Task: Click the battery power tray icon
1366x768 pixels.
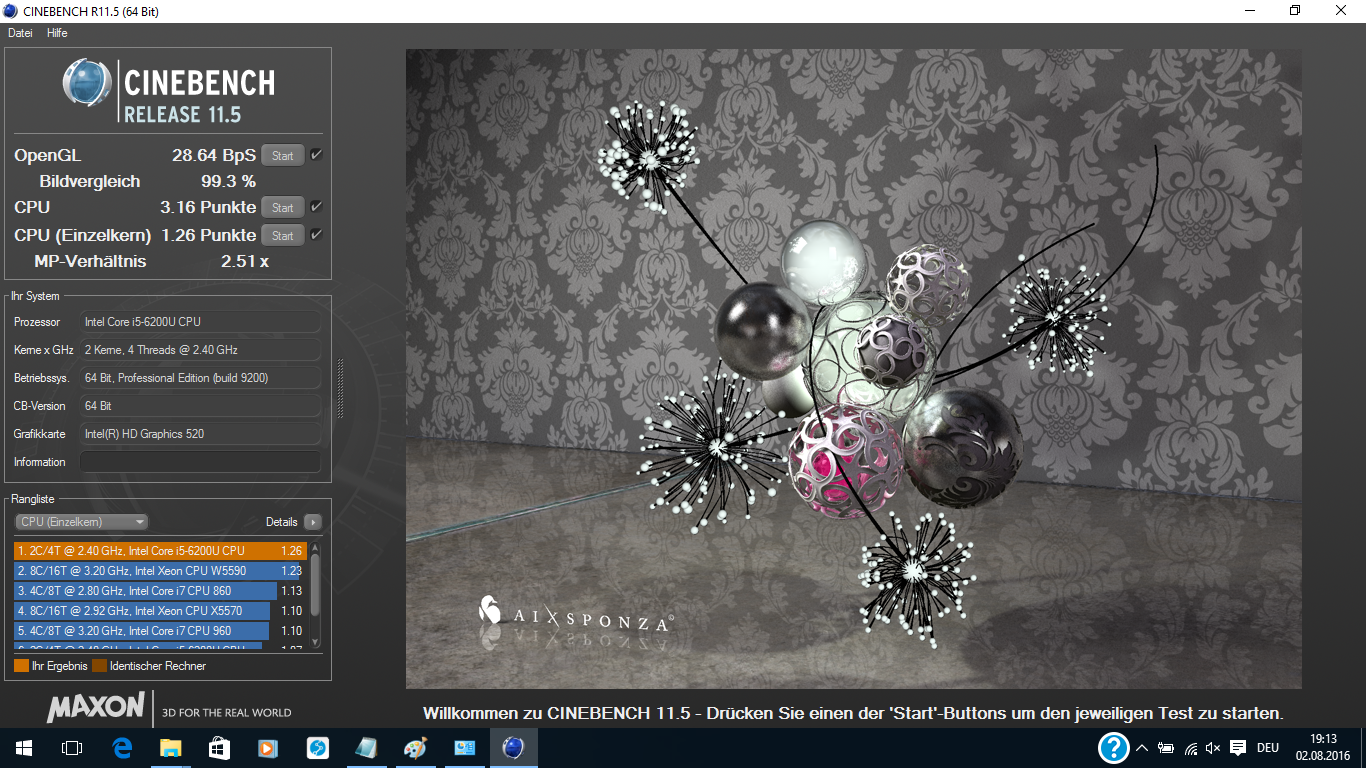Action: coord(1166,748)
